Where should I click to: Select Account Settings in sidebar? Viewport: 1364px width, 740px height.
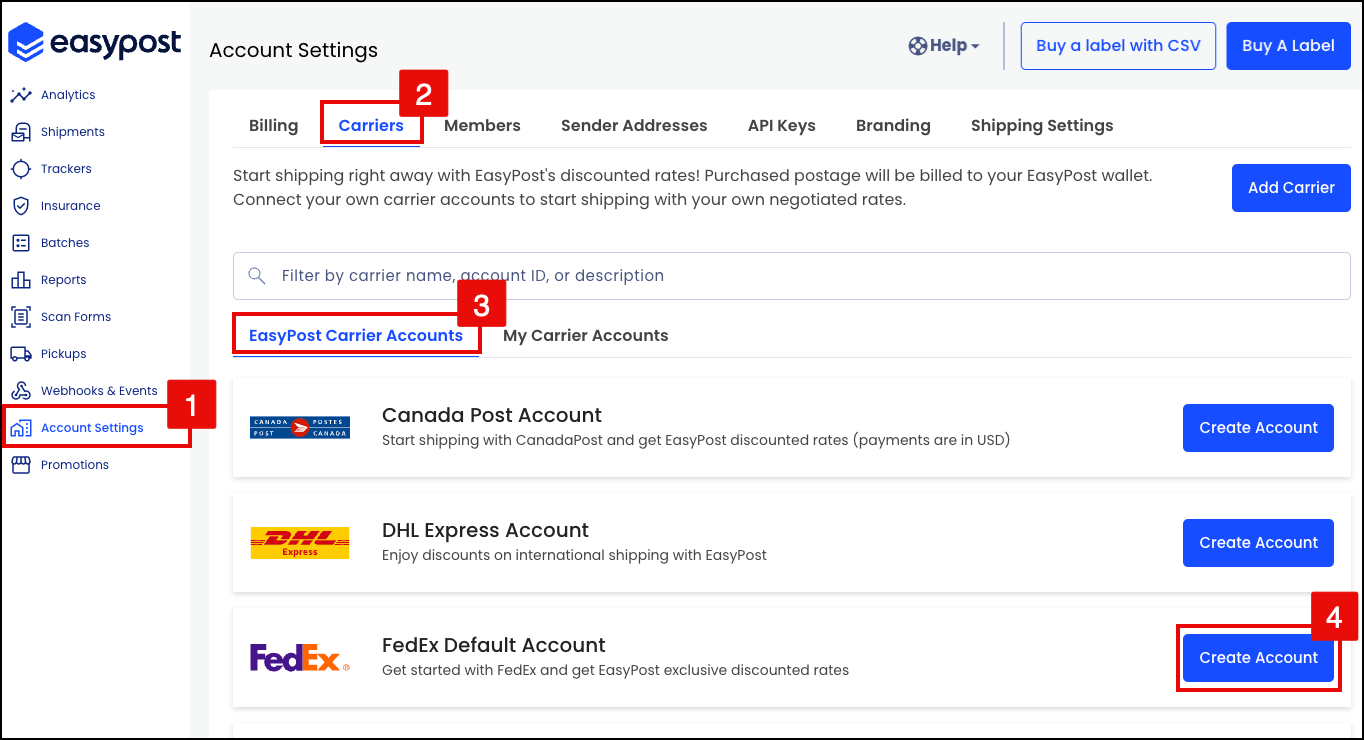[92, 428]
